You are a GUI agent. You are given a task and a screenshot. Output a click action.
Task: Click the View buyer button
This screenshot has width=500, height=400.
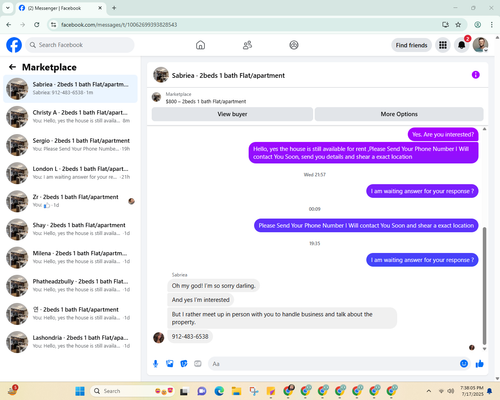pyautogui.click(x=232, y=114)
